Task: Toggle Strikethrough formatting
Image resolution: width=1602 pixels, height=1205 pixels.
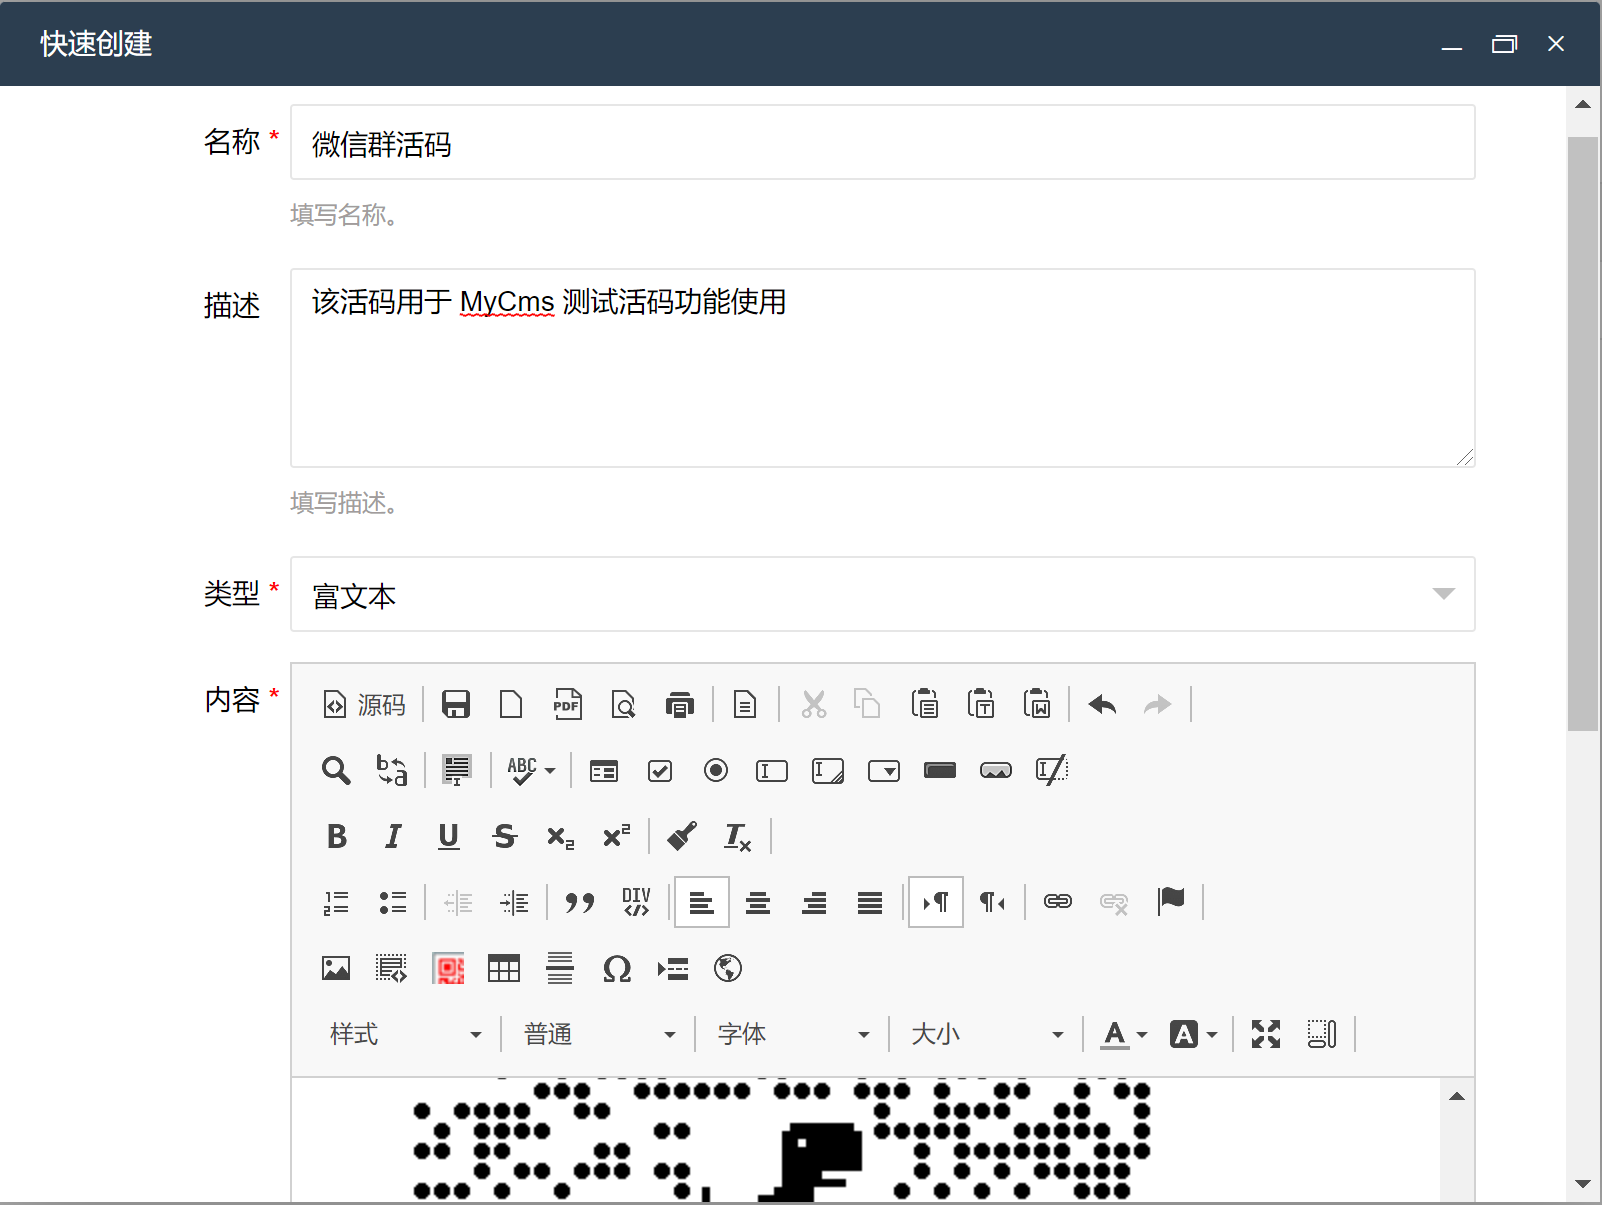Action: pos(505,837)
